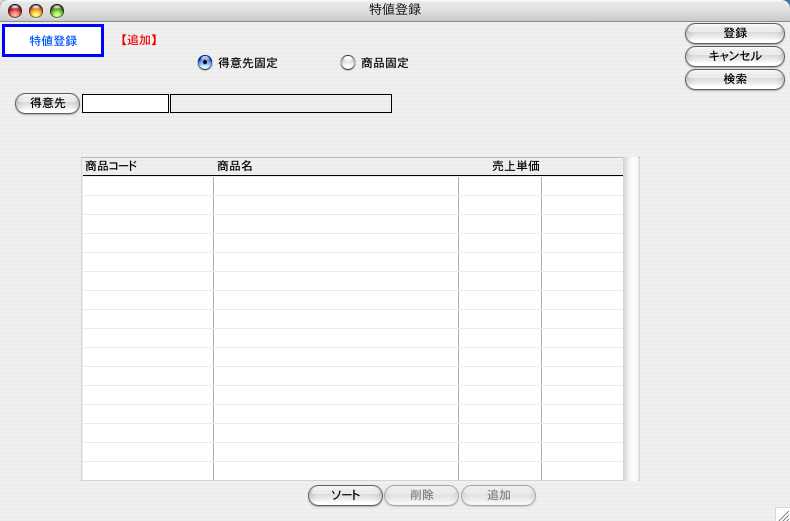Click the green zoom window button
The image size is (790, 521).
click(x=57, y=11)
